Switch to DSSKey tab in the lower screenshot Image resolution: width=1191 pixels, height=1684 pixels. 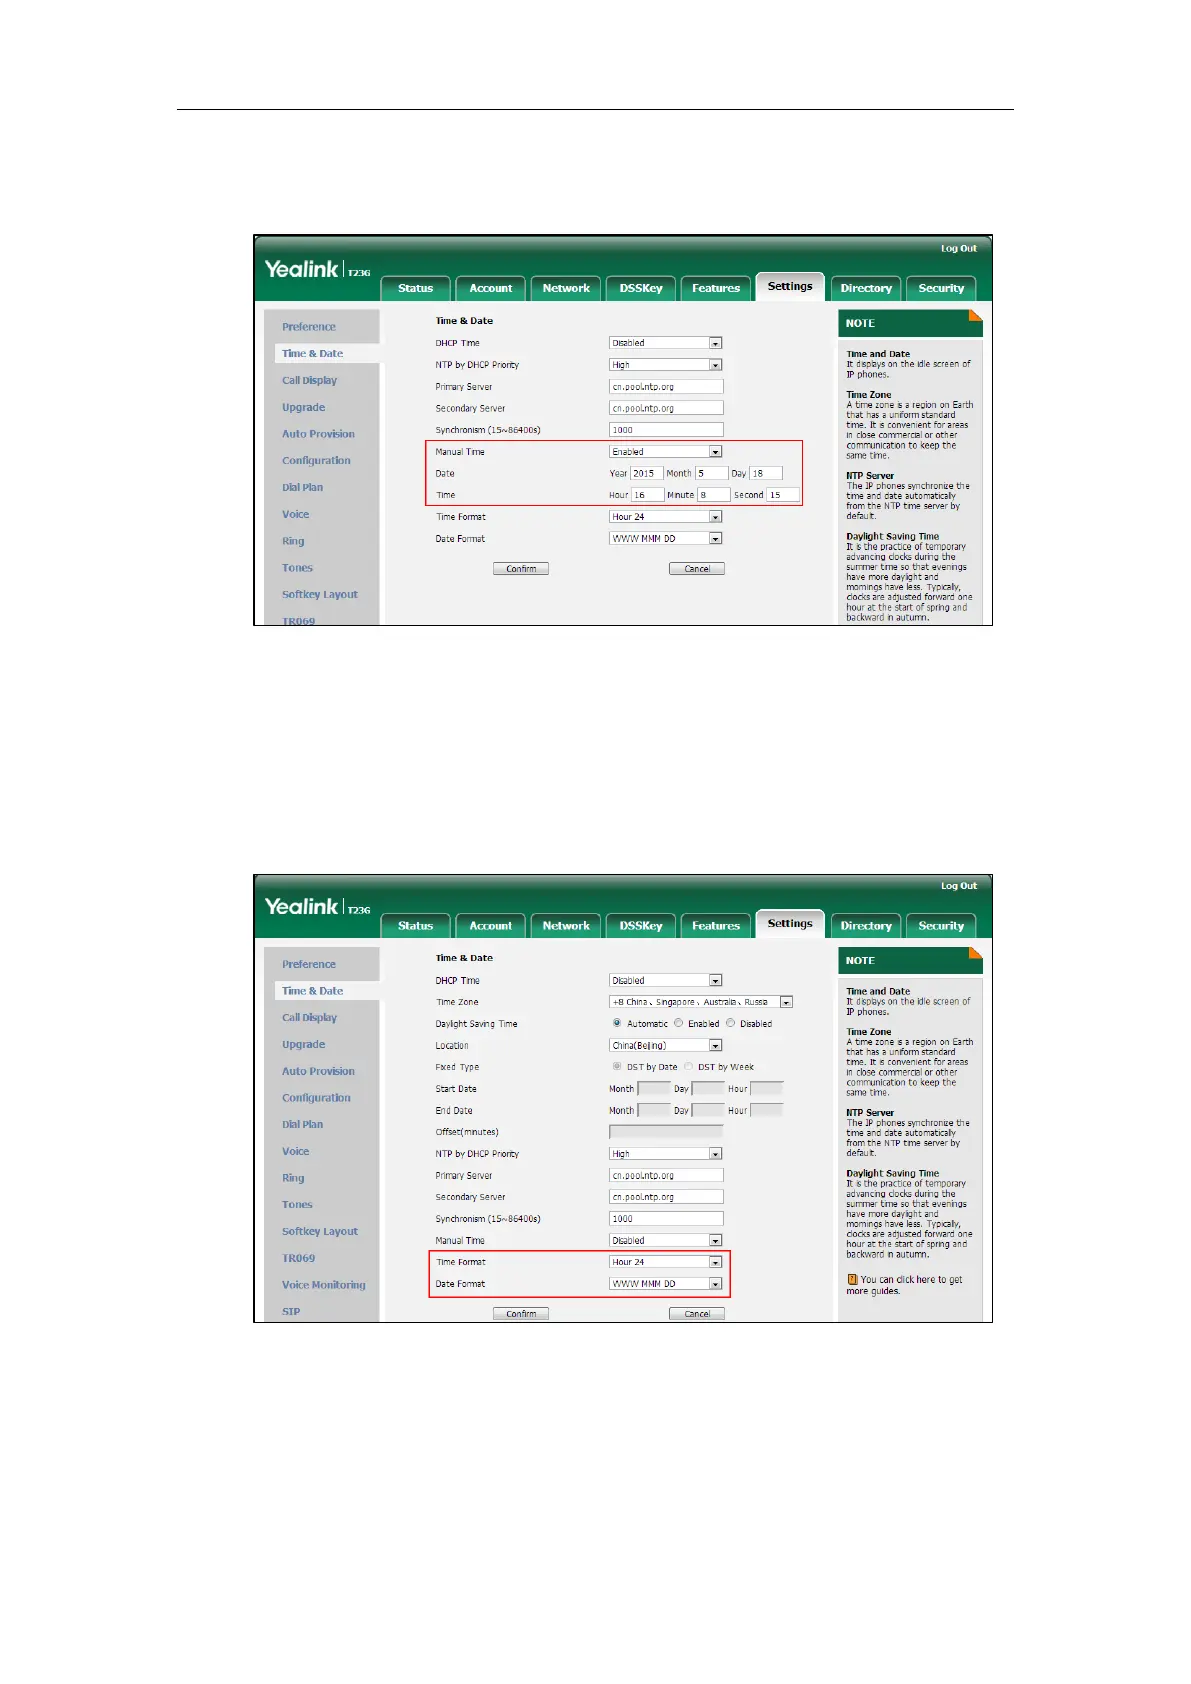[x=641, y=926]
